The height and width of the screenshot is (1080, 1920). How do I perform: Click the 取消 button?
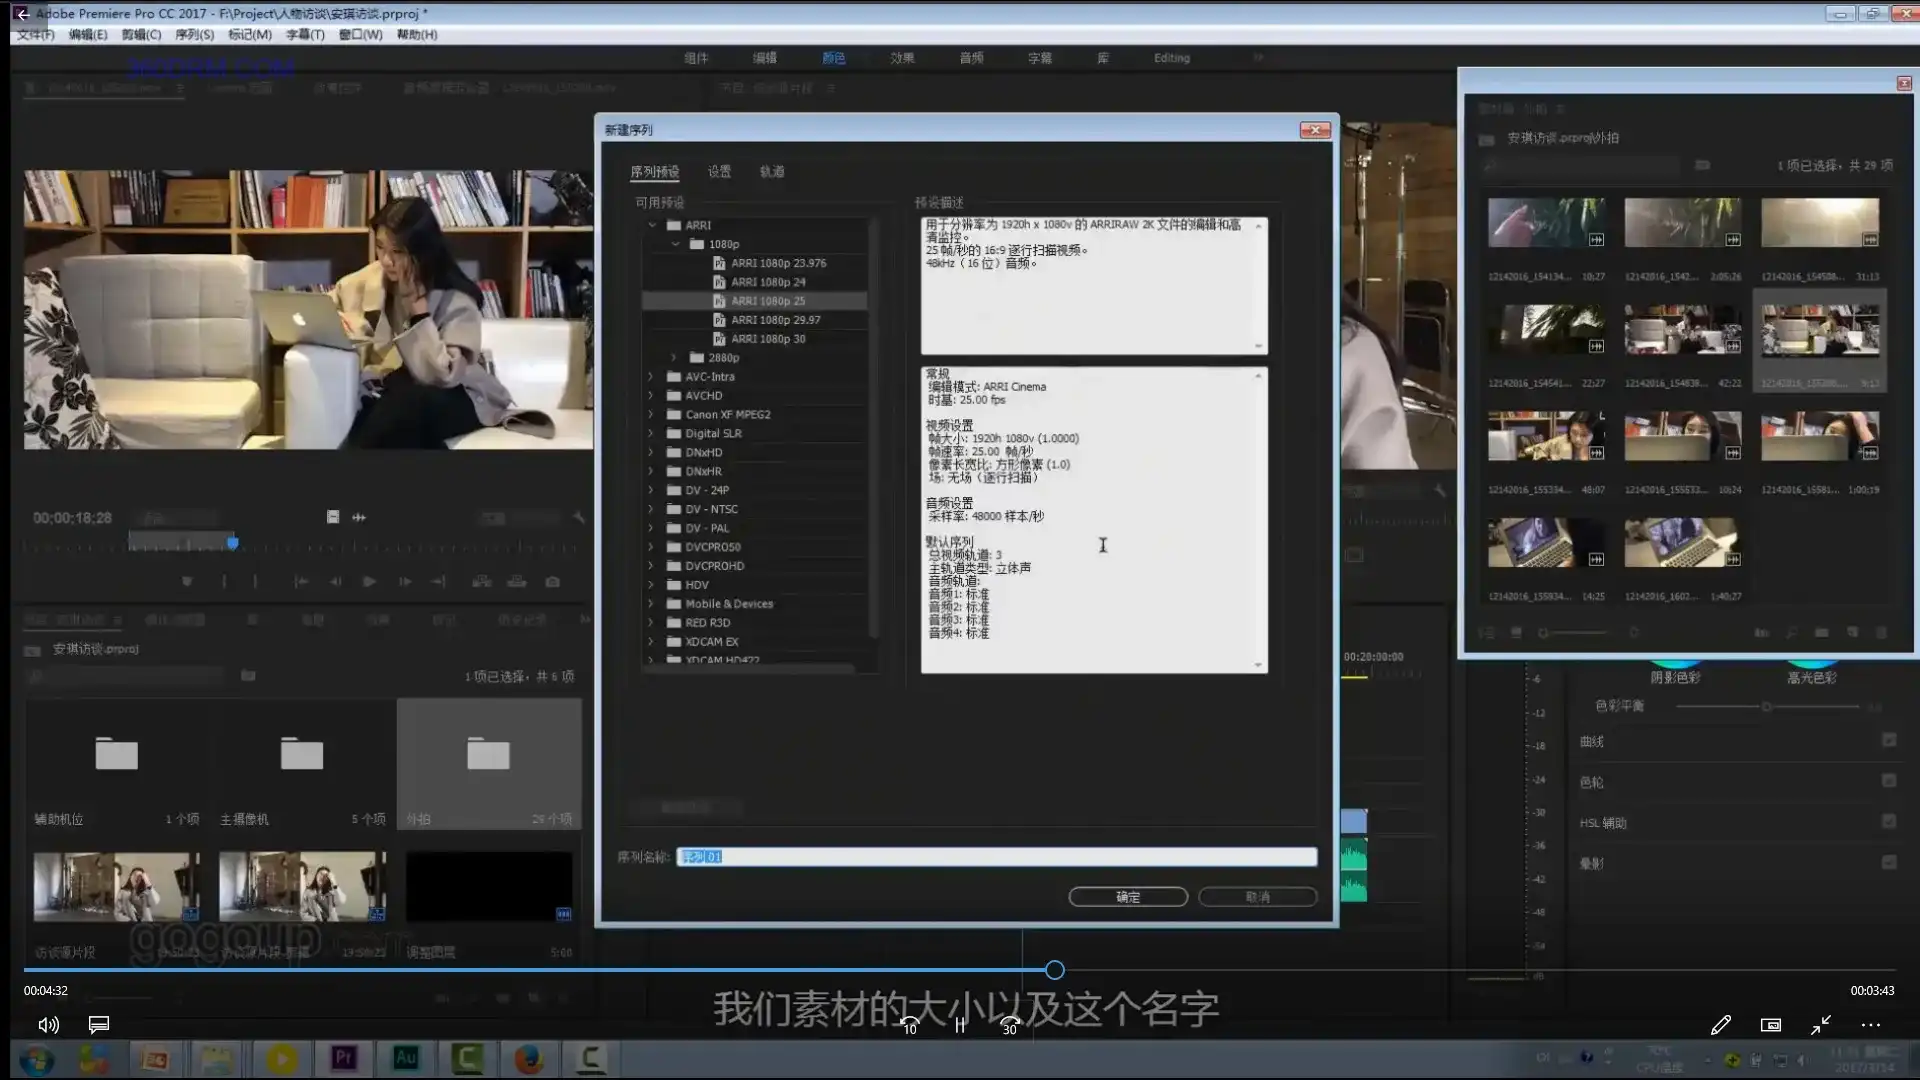click(x=1257, y=897)
